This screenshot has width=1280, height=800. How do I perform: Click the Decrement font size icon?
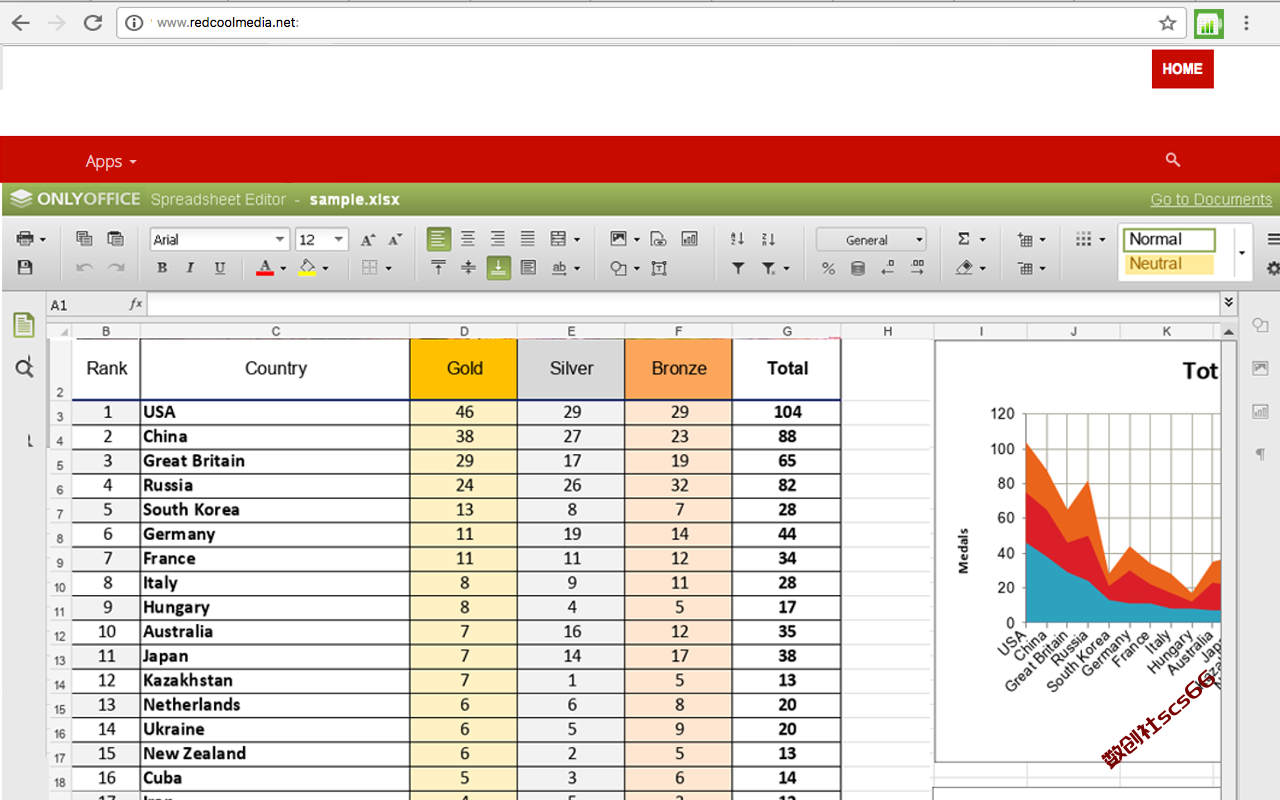click(395, 239)
